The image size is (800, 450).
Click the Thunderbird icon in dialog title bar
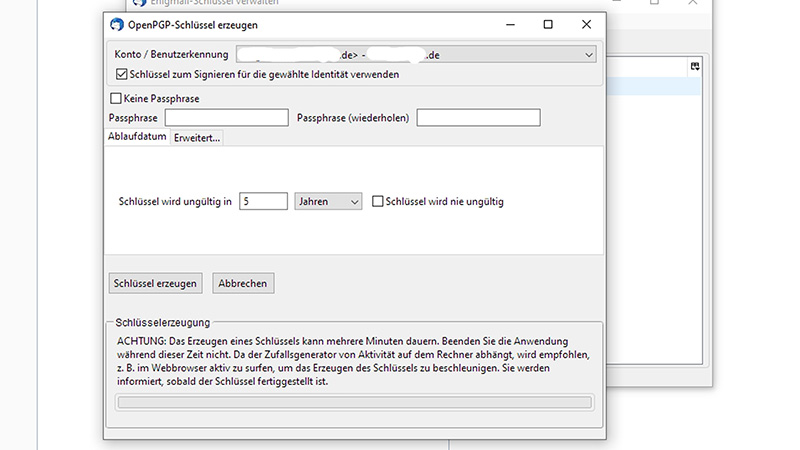117,24
